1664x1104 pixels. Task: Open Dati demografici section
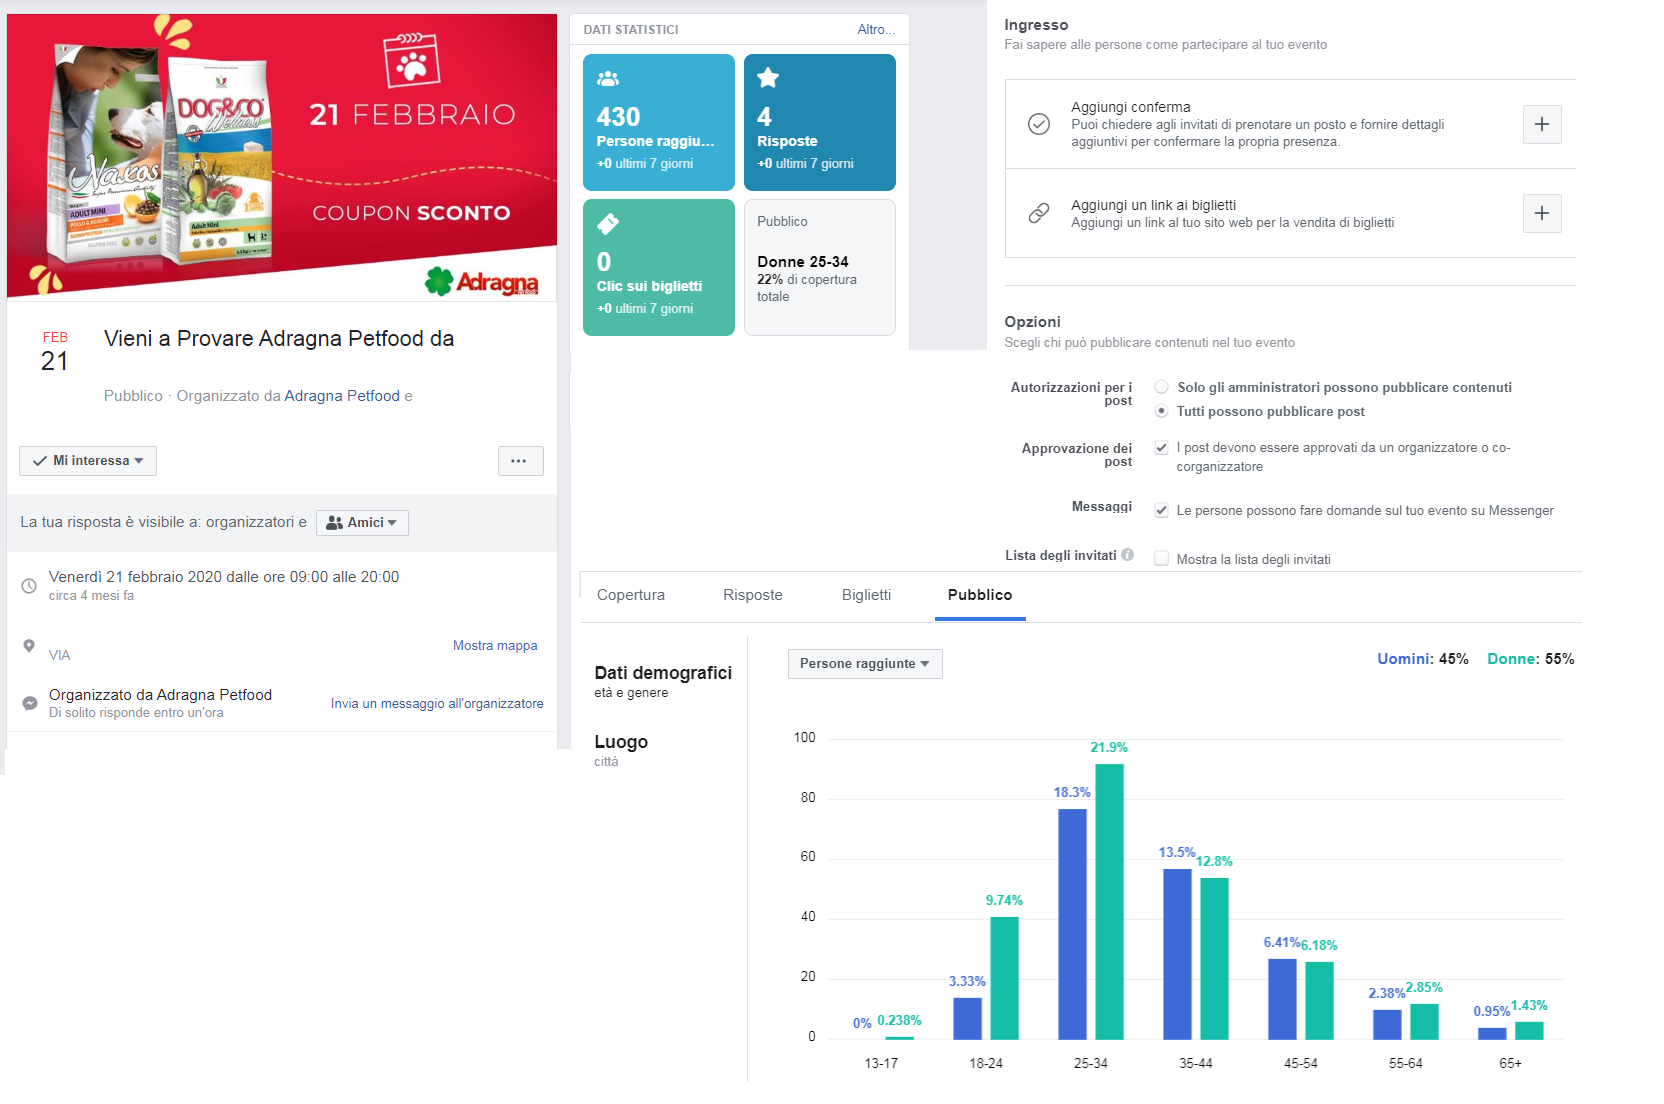pyautogui.click(x=663, y=681)
